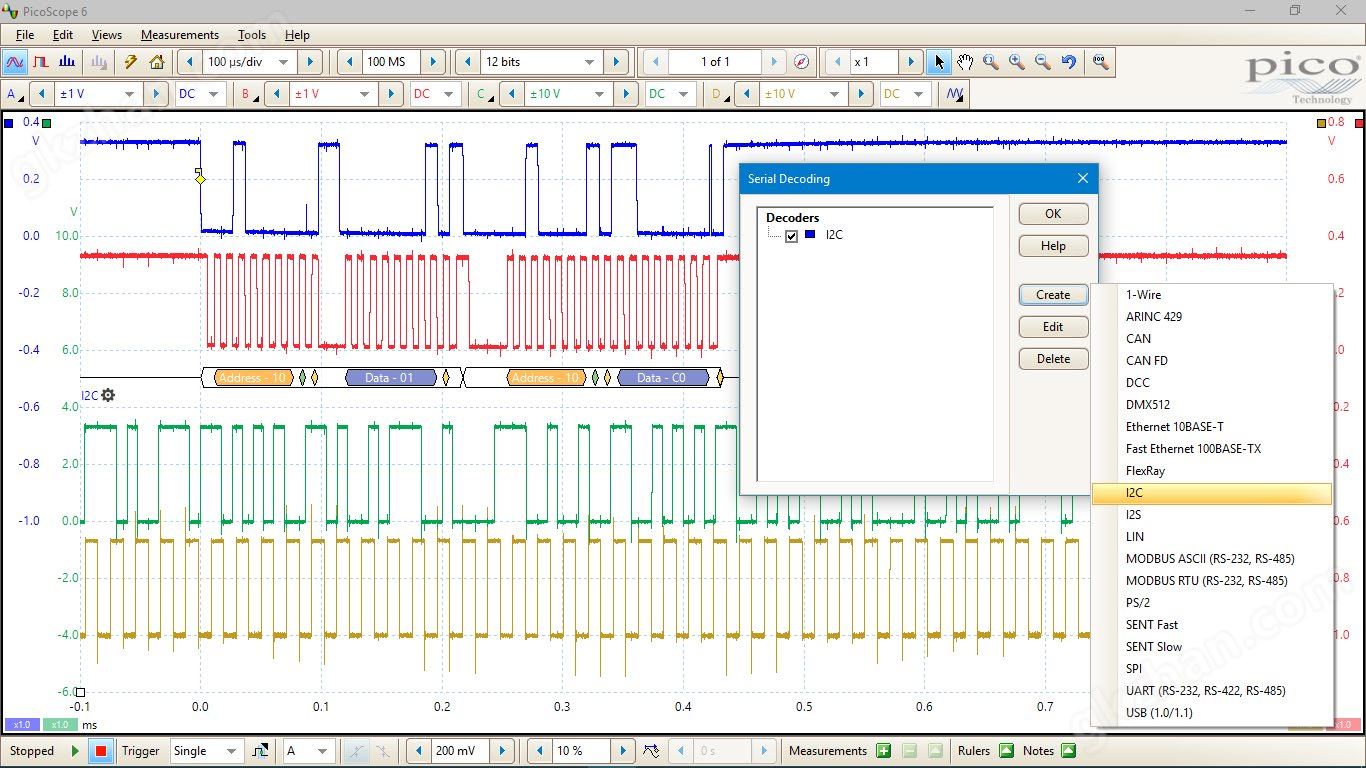Select I2C from the decoder list
The height and width of the screenshot is (768, 1366).
[1212, 493]
